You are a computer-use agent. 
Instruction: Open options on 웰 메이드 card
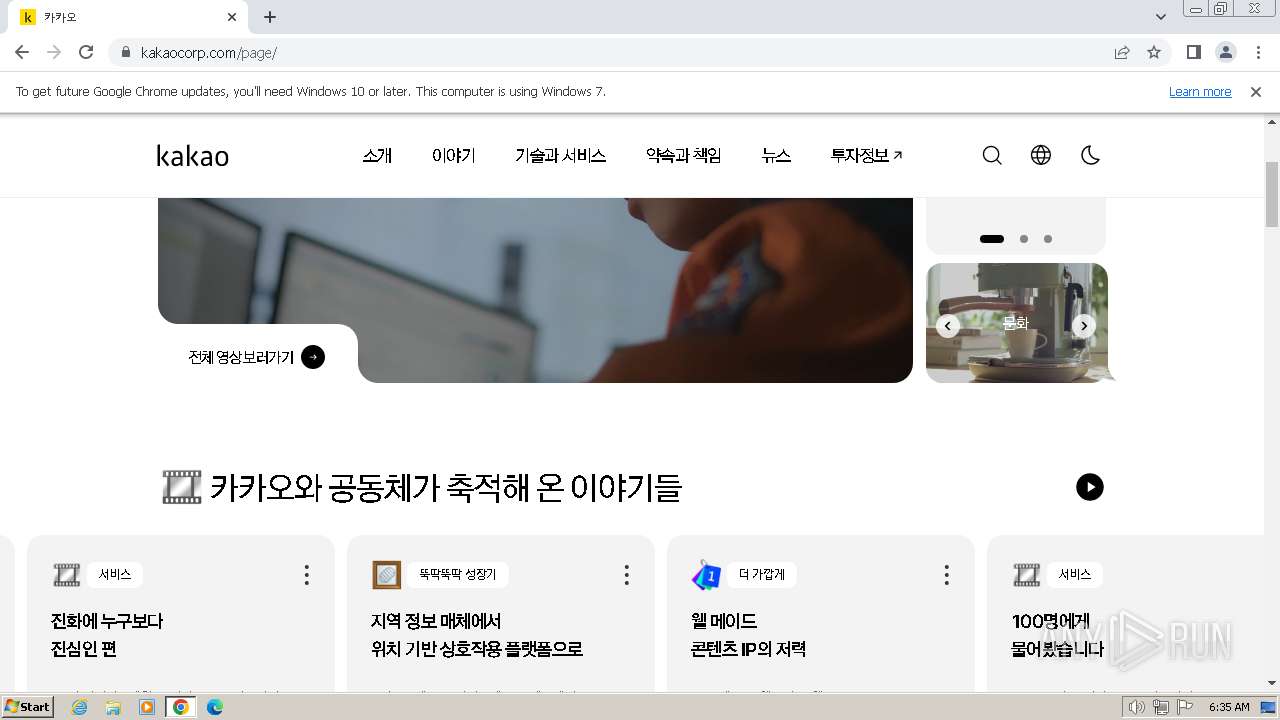pyautogui.click(x=946, y=575)
